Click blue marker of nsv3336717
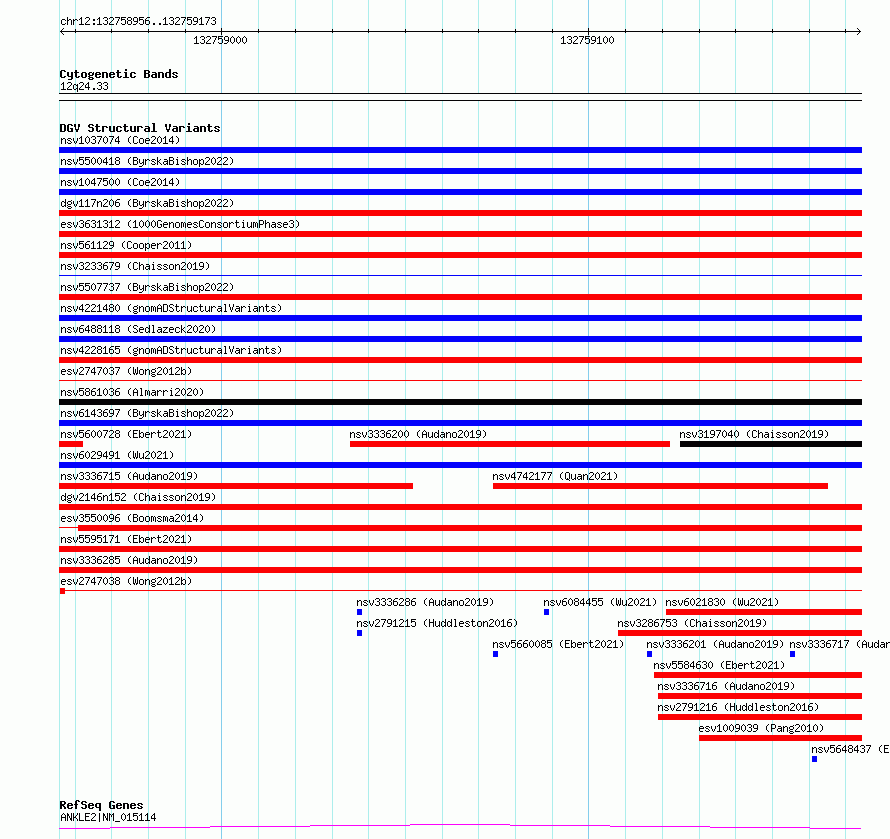890x839 pixels. pyautogui.click(x=792, y=654)
